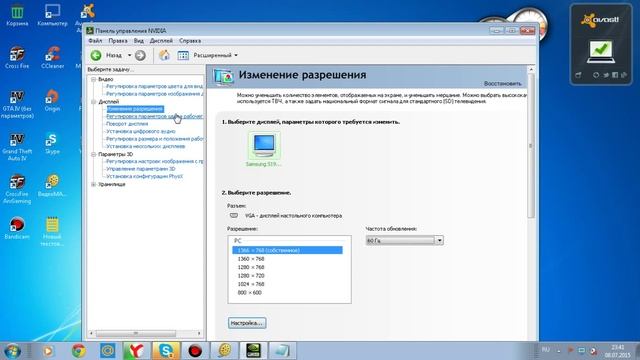Screen dimensions: 640x360
Task: Click the avast laptop status checkmark
Action: point(601,51)
